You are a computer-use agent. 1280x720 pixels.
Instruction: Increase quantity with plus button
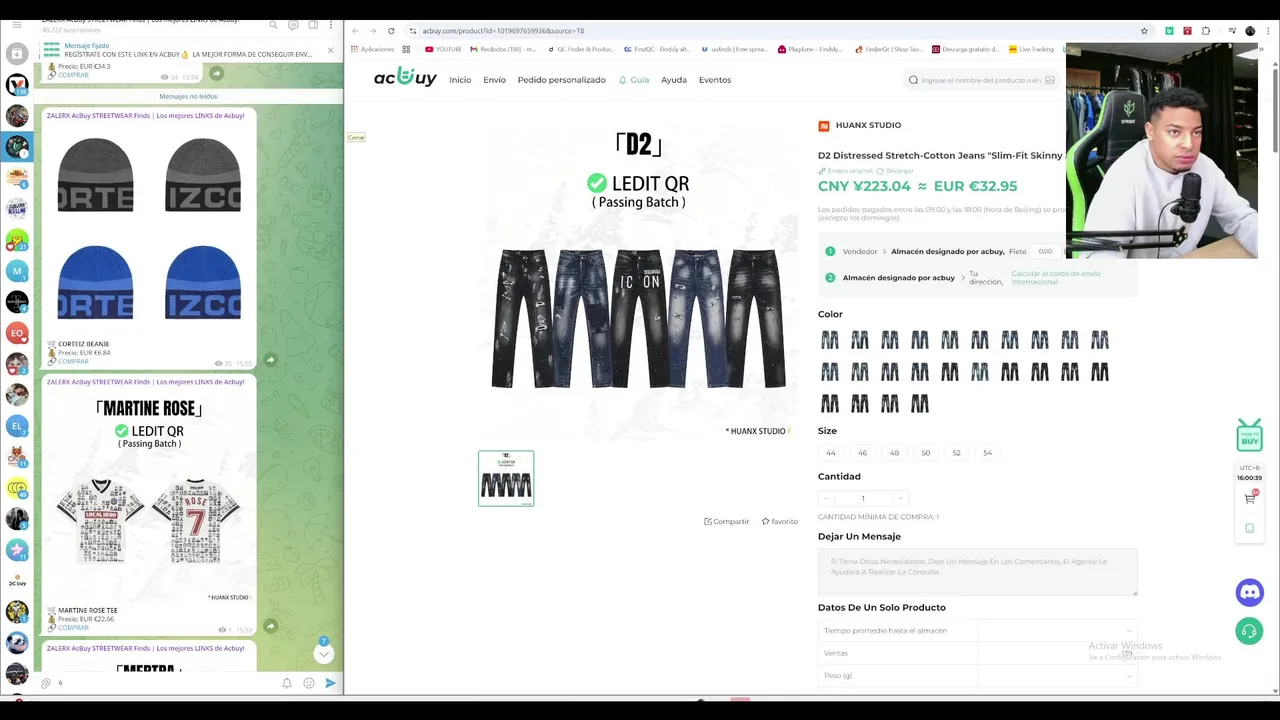(x=900, y=498)
